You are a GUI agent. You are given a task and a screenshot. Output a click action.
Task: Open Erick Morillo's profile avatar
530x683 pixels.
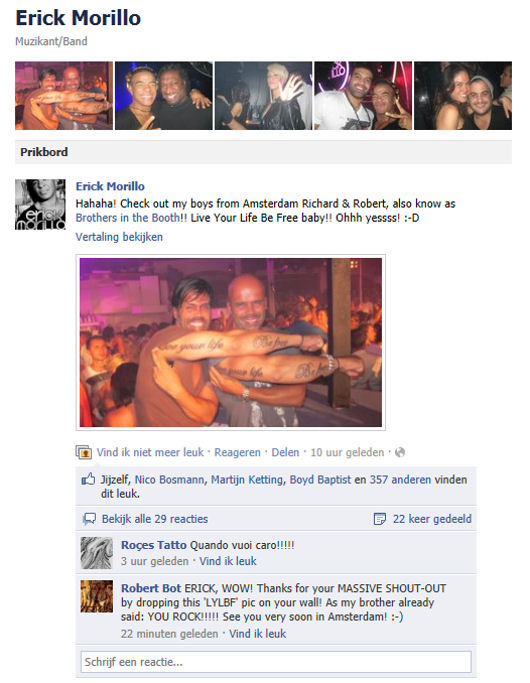click(x=41, y=204)
